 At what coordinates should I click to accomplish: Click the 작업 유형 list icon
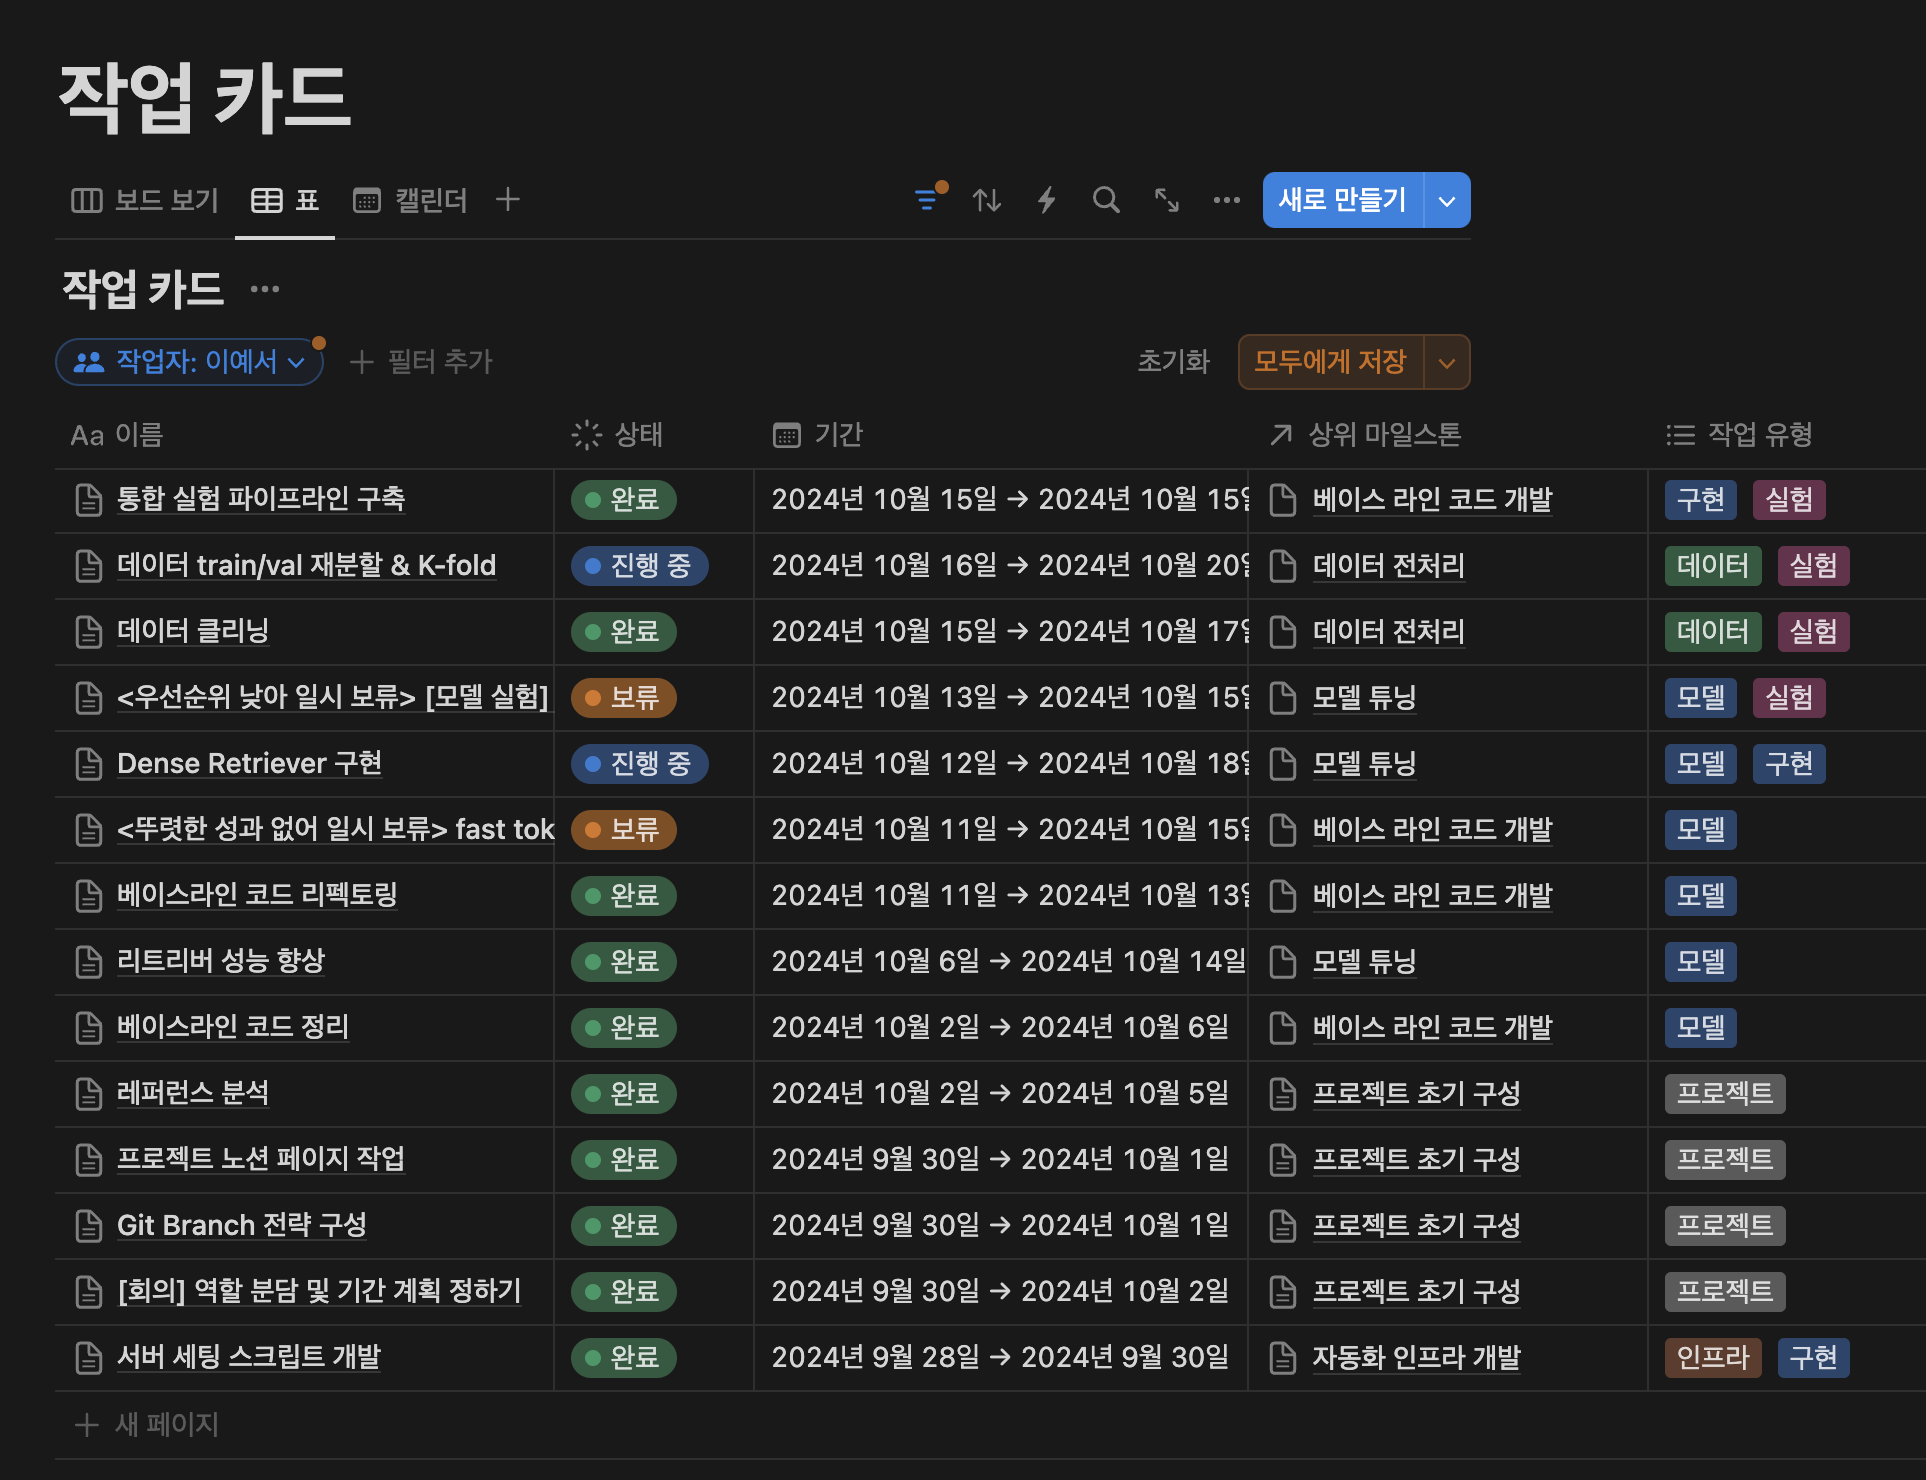point(1680,435)
